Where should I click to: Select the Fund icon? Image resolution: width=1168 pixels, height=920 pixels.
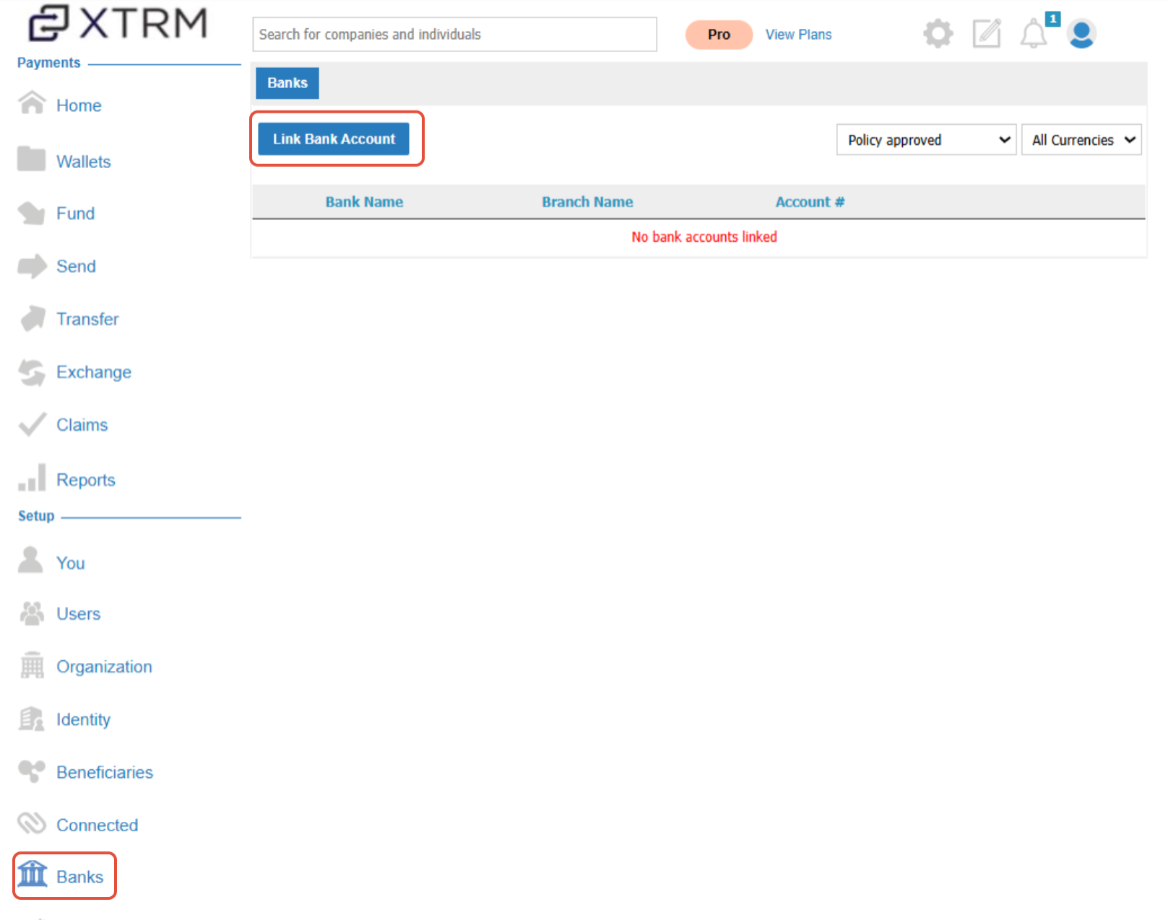click(x=32, y=213)
